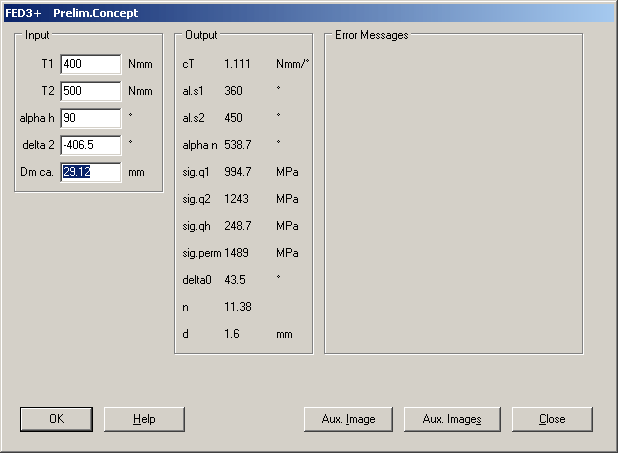
Task: Open Help for this dialog
Action: (x=144, y=419)
